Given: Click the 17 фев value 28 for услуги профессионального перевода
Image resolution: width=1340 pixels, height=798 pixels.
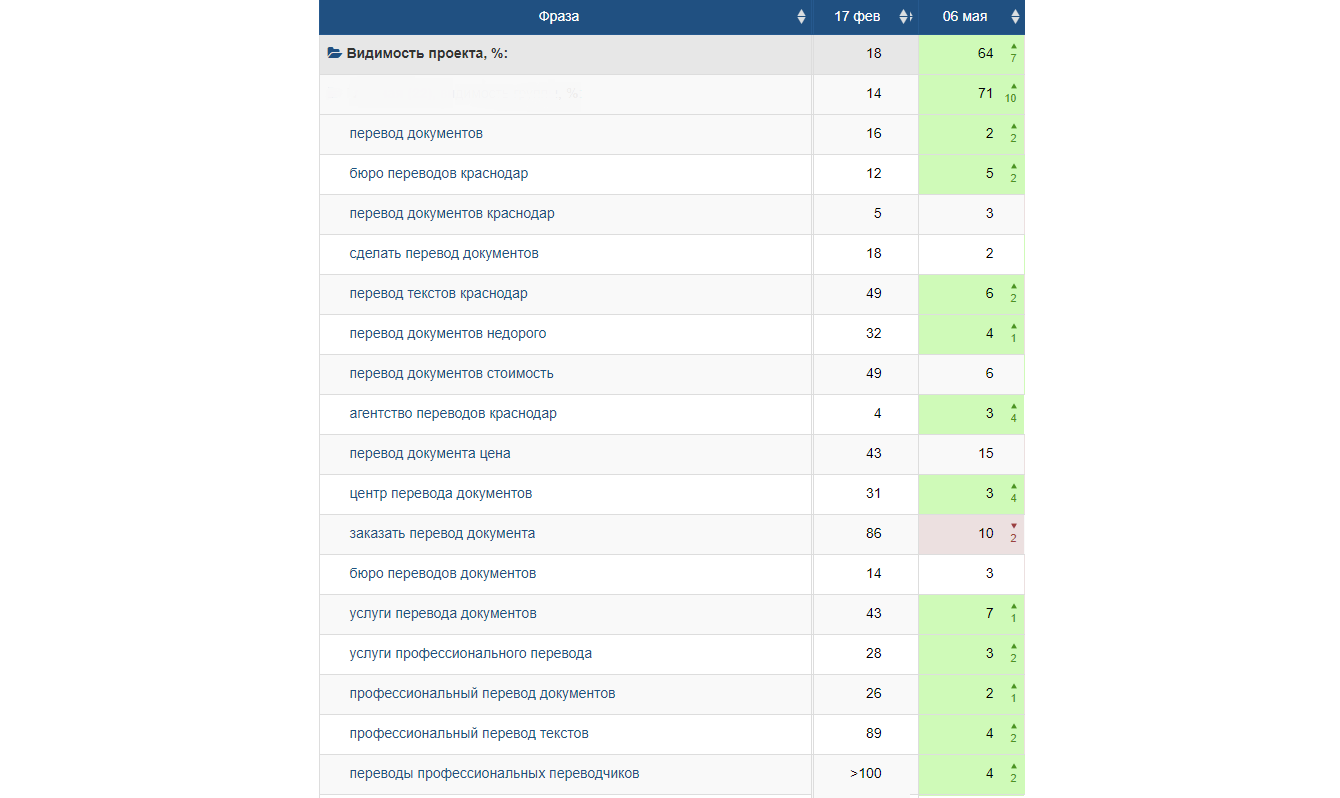Looking at the screenshot, I should tap(874, 654).
